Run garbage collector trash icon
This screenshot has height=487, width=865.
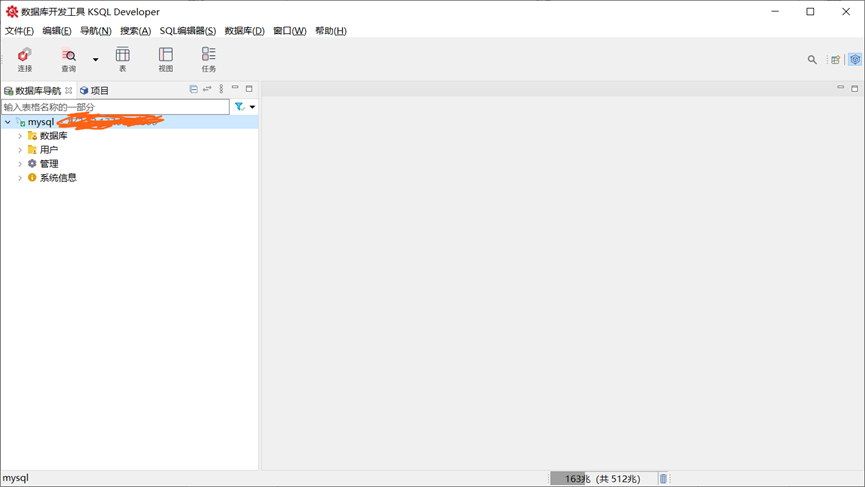pos(663,479)
